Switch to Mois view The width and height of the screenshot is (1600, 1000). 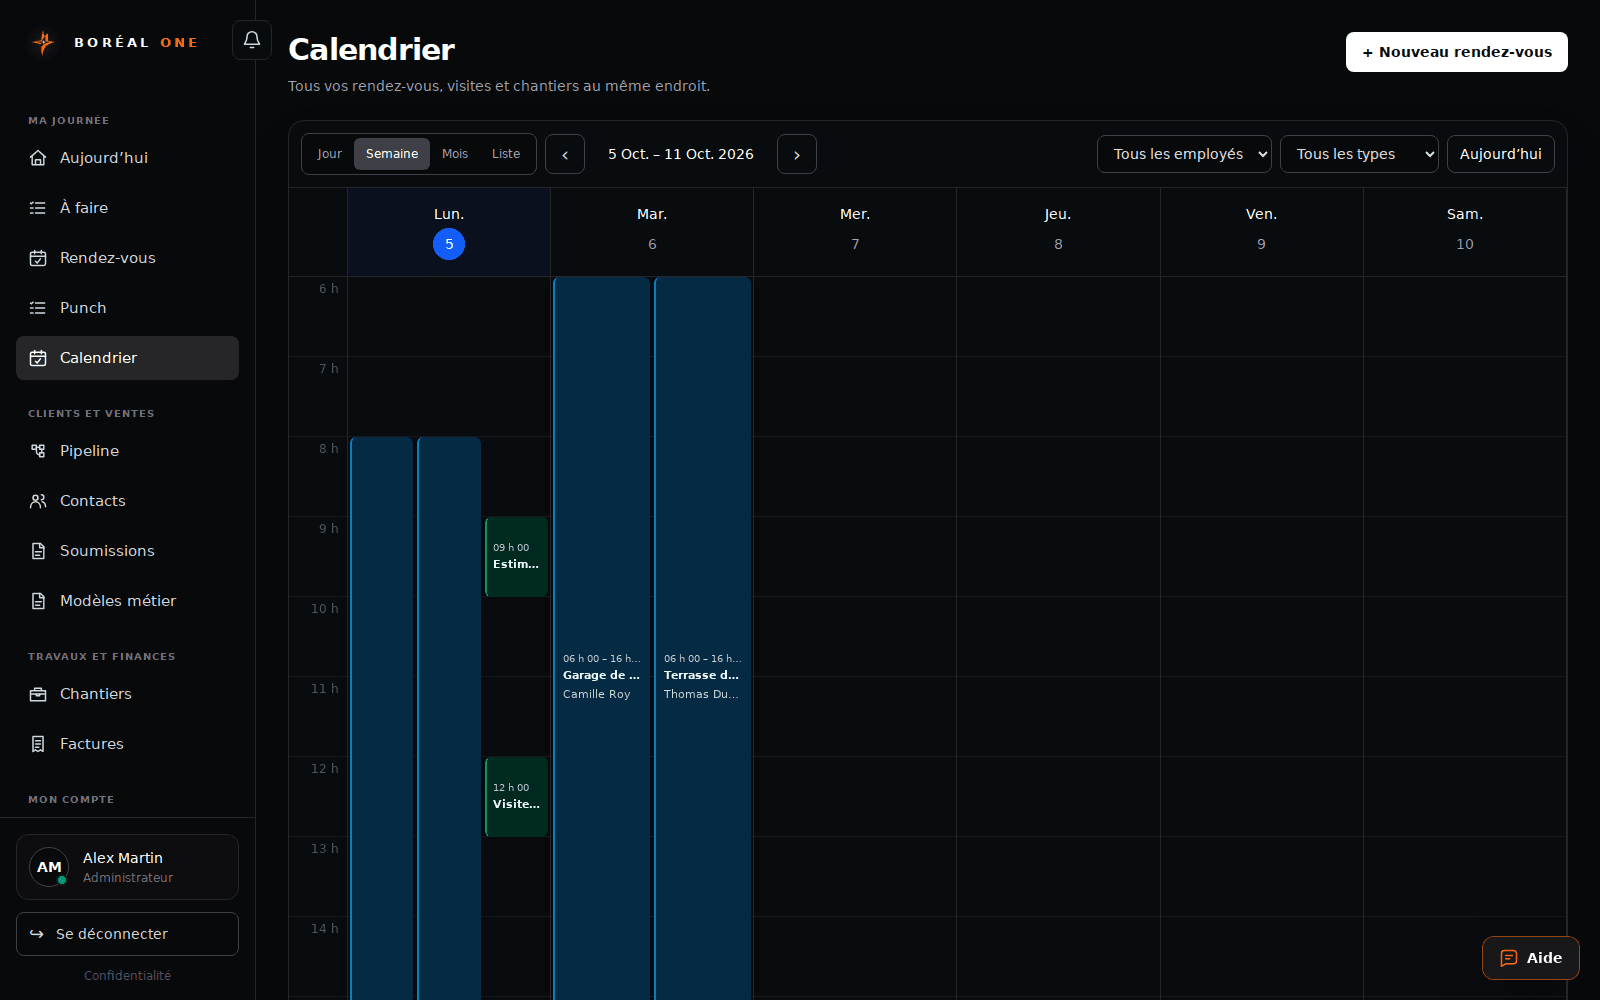pos(455,154)
